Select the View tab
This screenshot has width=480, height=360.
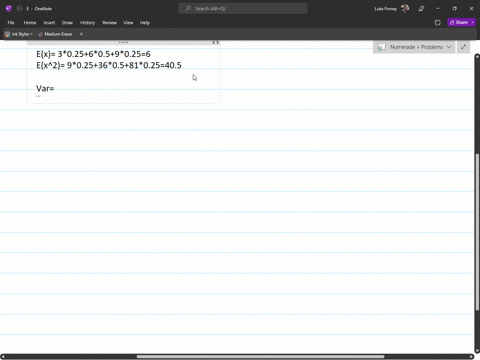click(x=128, y=23)
